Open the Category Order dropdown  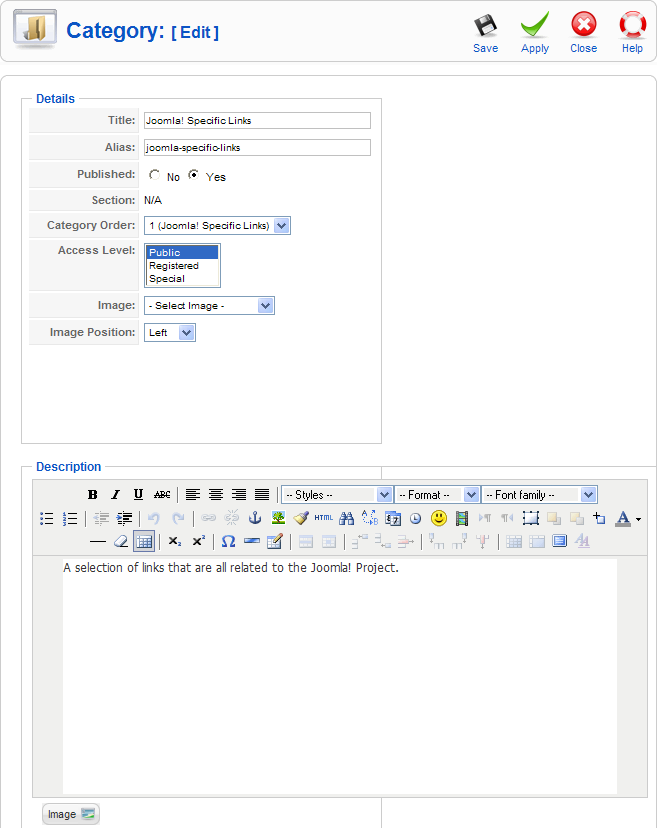tap(217, 226)
